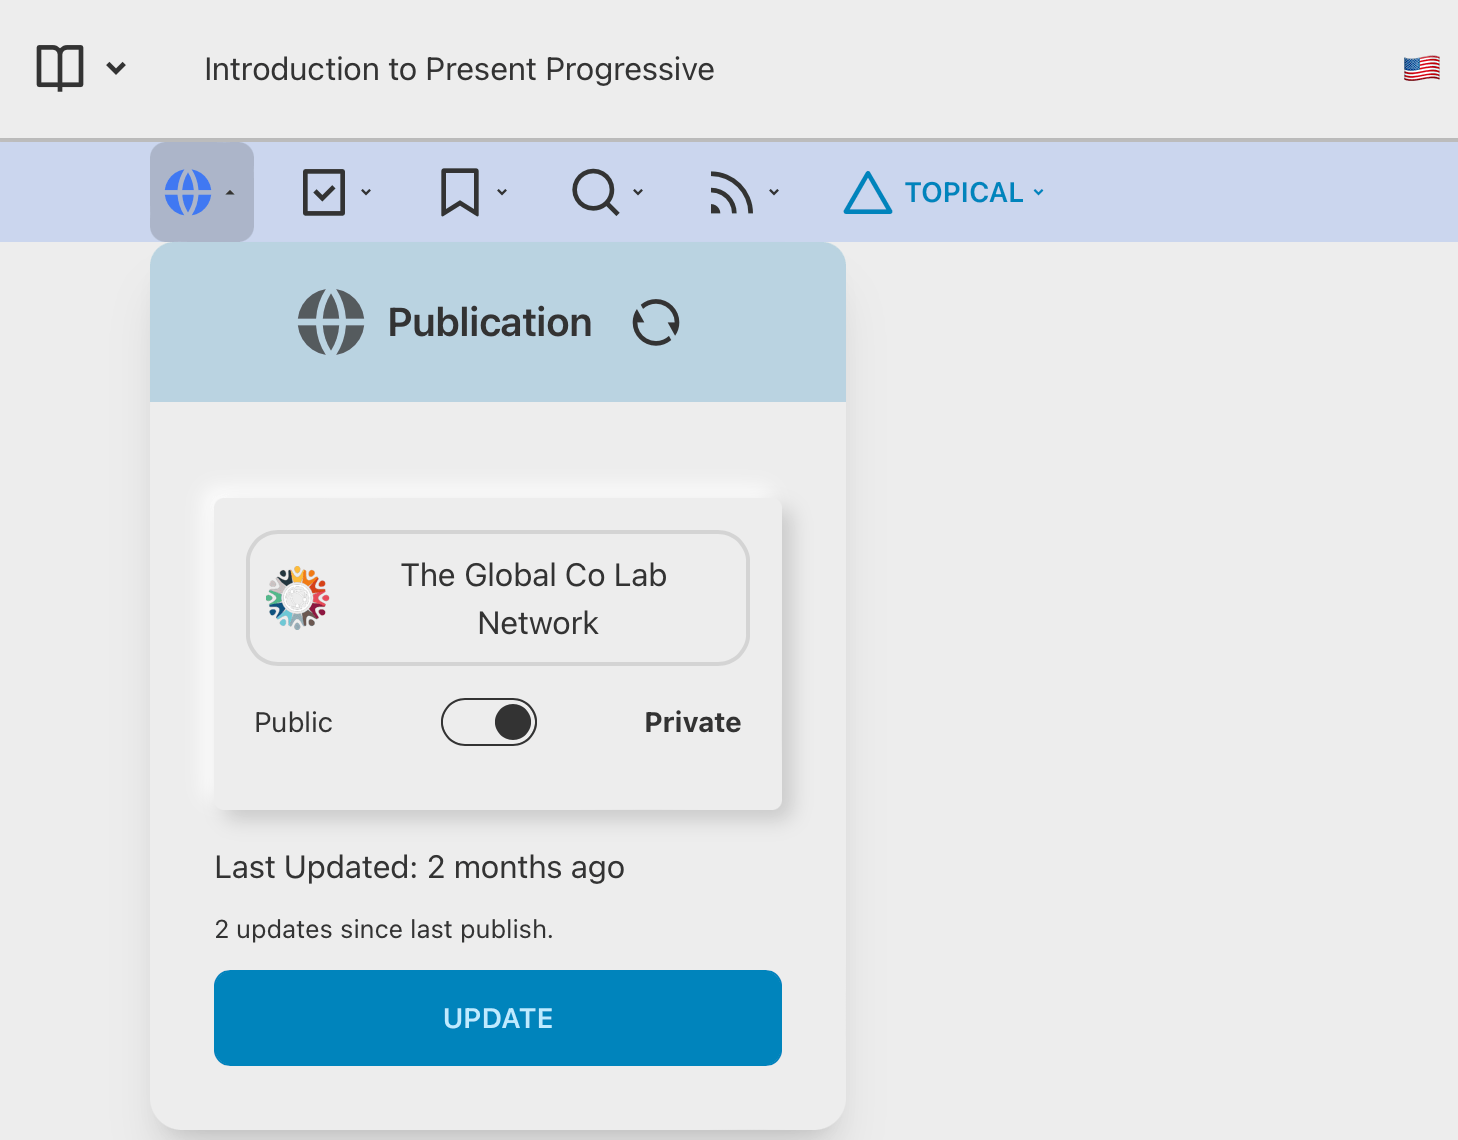Click the UPDATE button
The width and height of the screenshot is (1458, 1140).
tap(498, 1018)
